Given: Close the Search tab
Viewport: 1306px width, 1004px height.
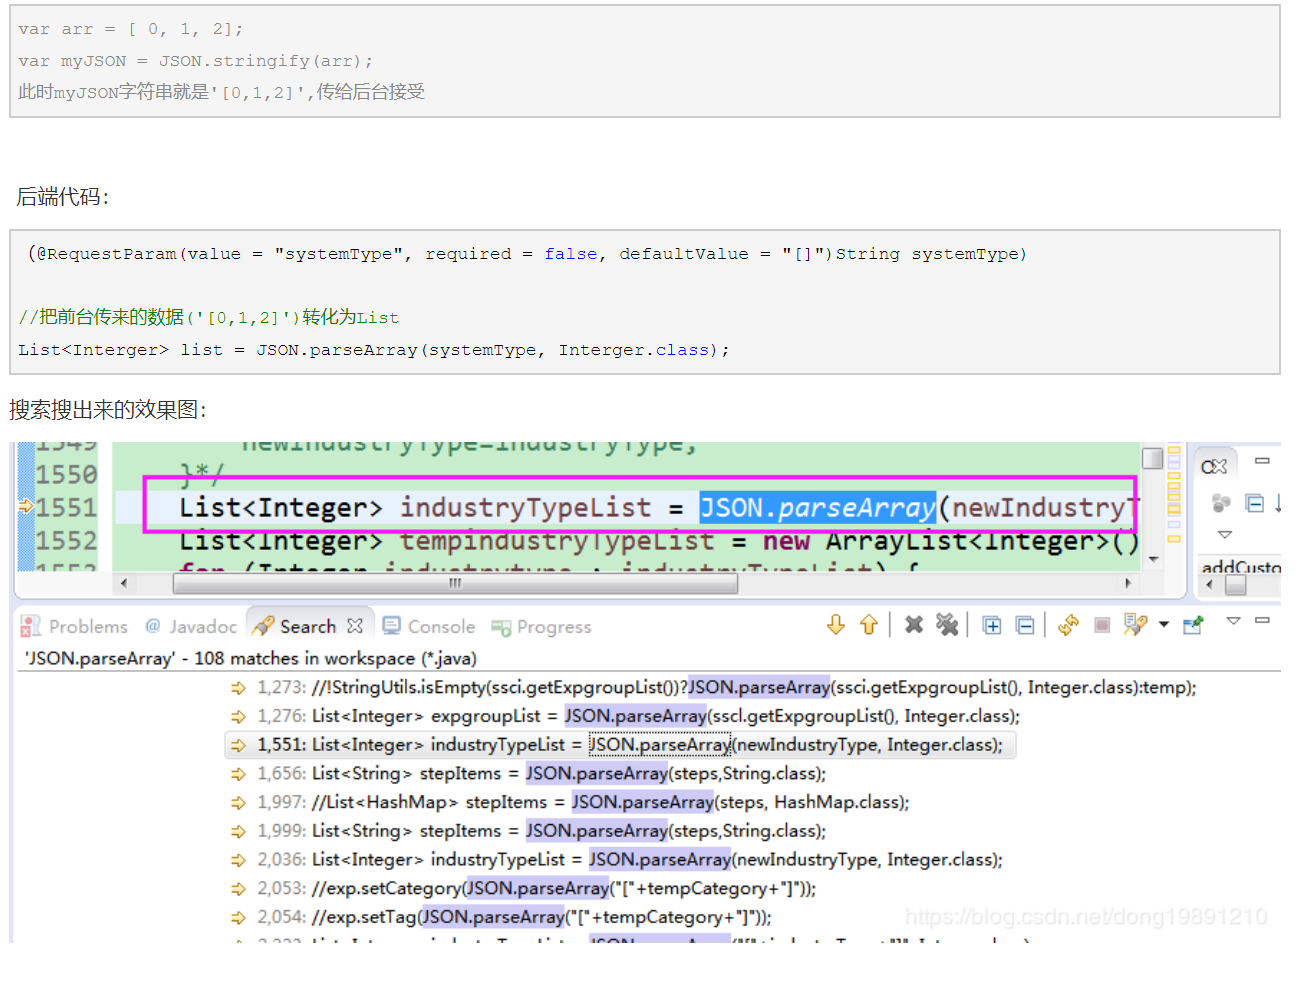Looking at the screenshot, I should pos(355,626).
